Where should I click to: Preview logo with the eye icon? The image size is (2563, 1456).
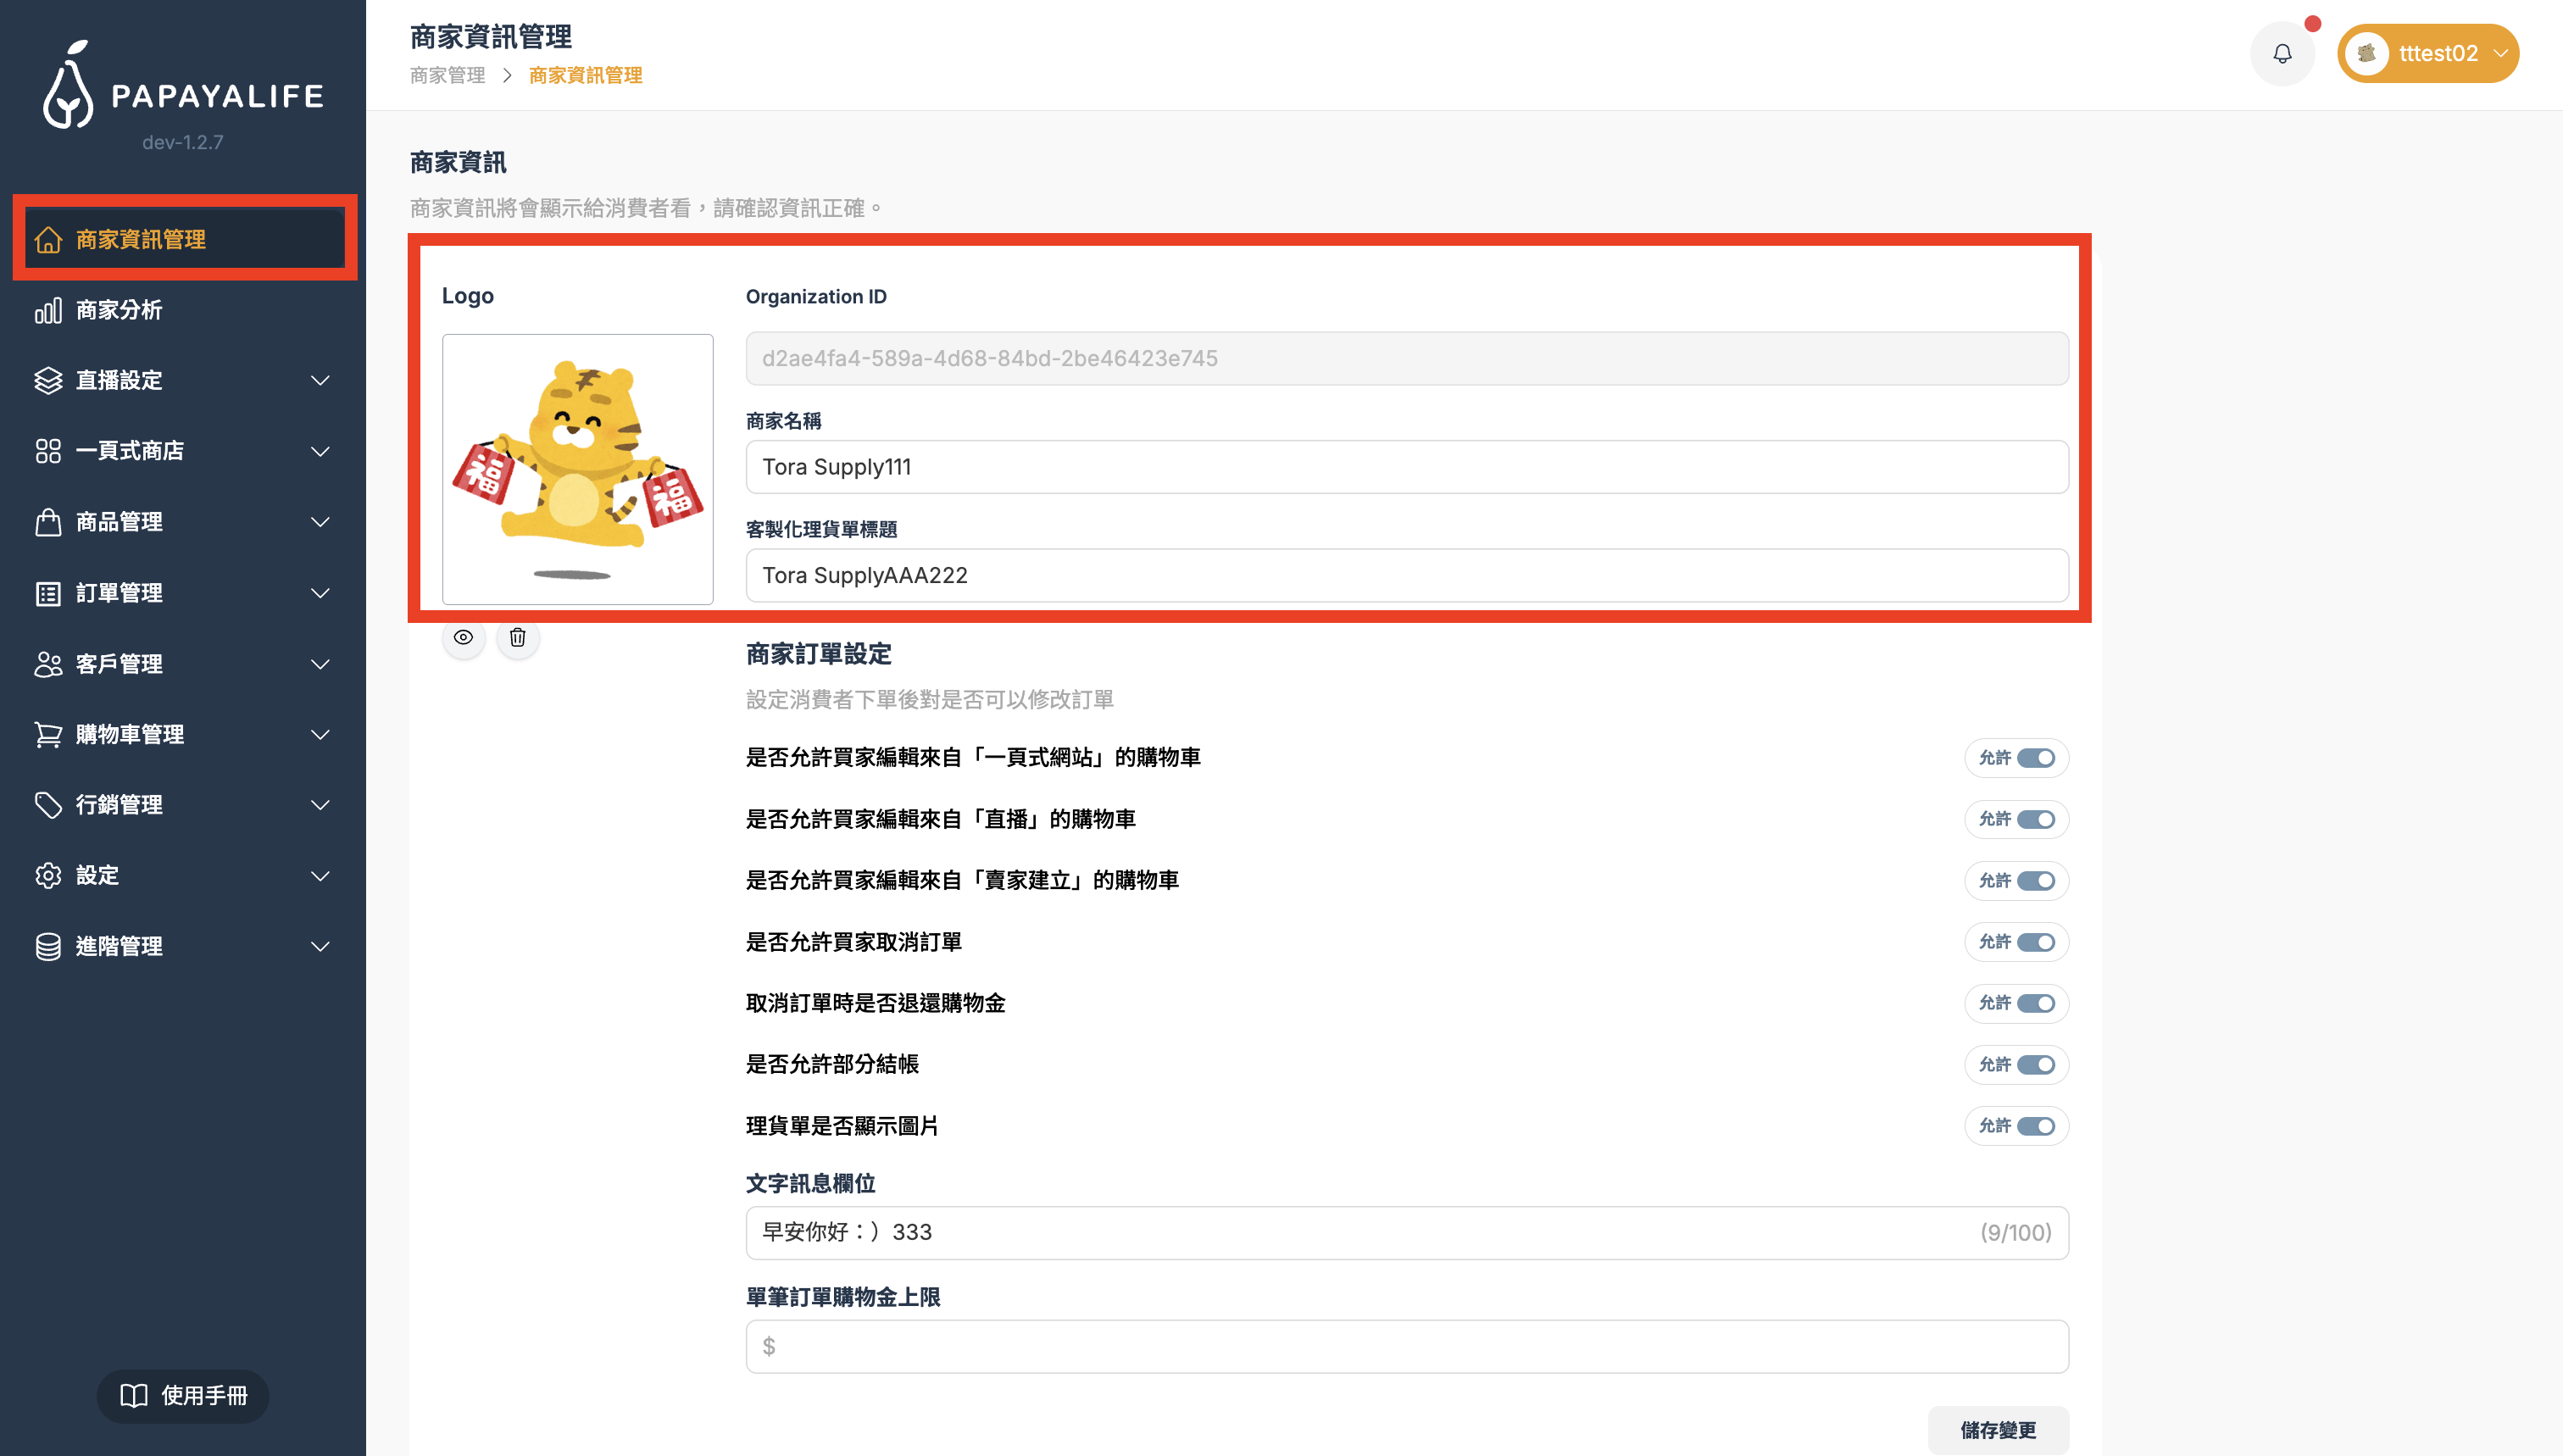click(x=463, y=638)
